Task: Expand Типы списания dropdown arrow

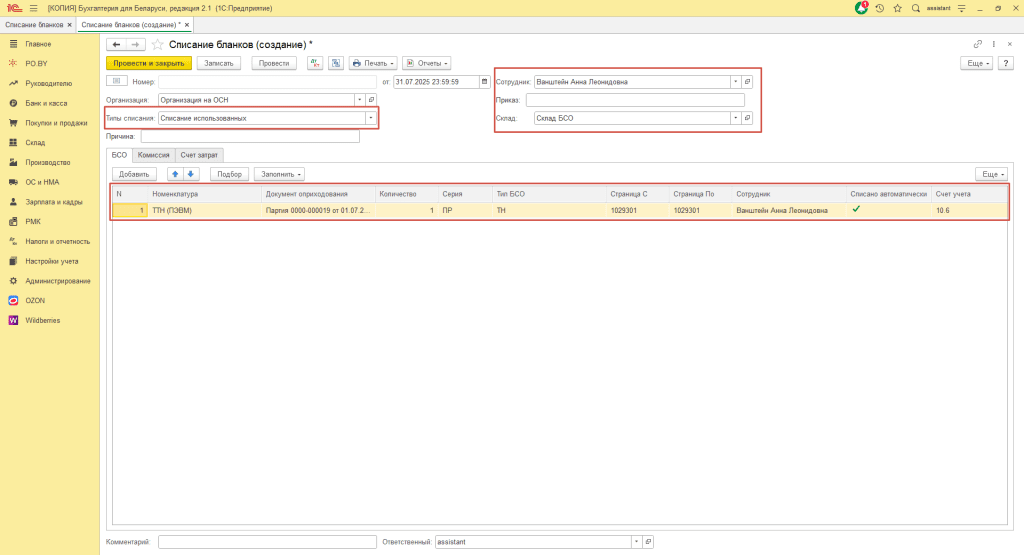Action: point(370,118)
